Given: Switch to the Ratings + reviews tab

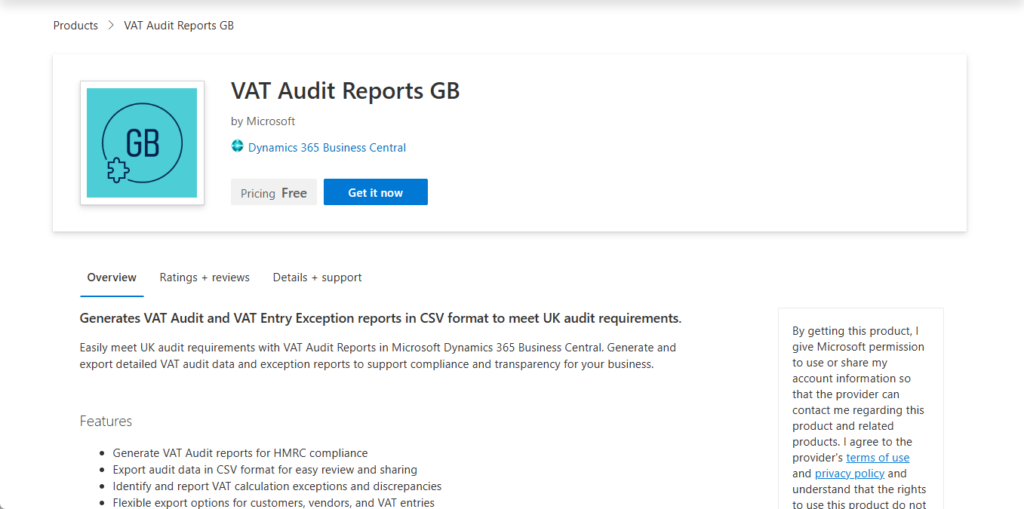Looking at the screenshot, I should pyautogui.click(x=204, y=278).
